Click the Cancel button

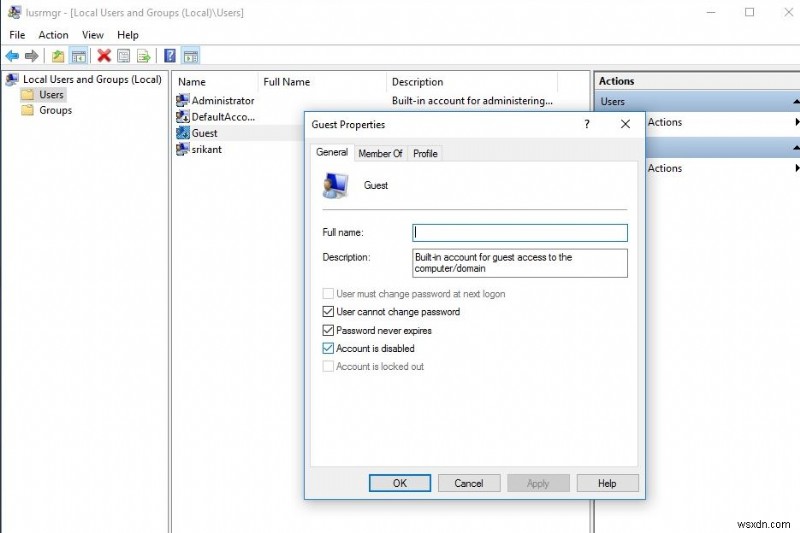pyautogui.click(x=469, y=483)
